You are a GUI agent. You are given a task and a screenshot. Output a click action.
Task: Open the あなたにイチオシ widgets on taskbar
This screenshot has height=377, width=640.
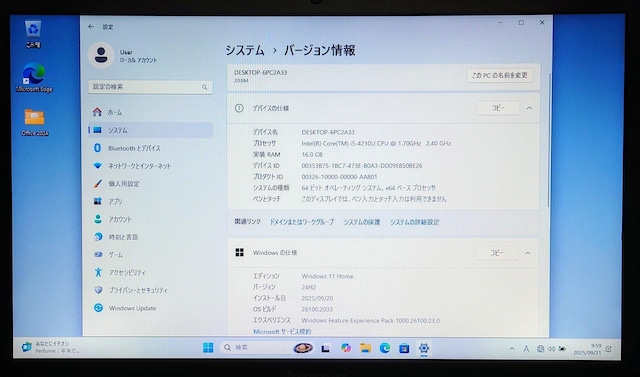[51, 347]
